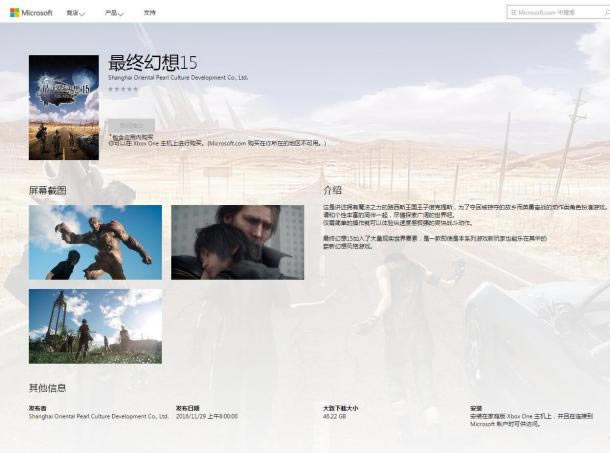Open the father embracing son screenshot
The image size is (610, 453).
[238, 242]
